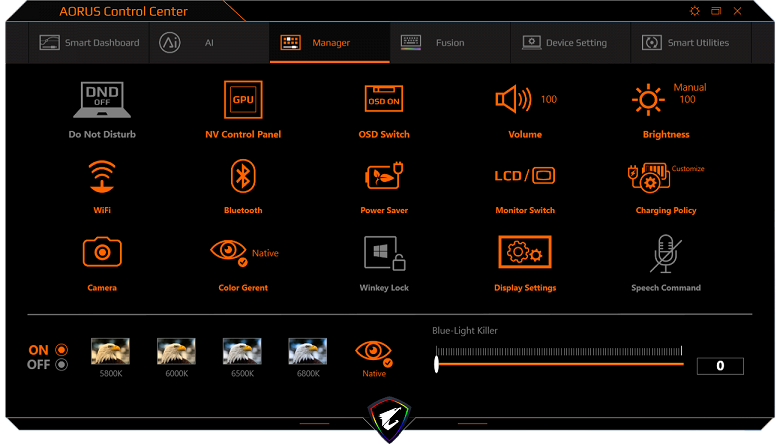Click the Power Saver label
This screenshot has height=444, width=780.
(384, 210)
